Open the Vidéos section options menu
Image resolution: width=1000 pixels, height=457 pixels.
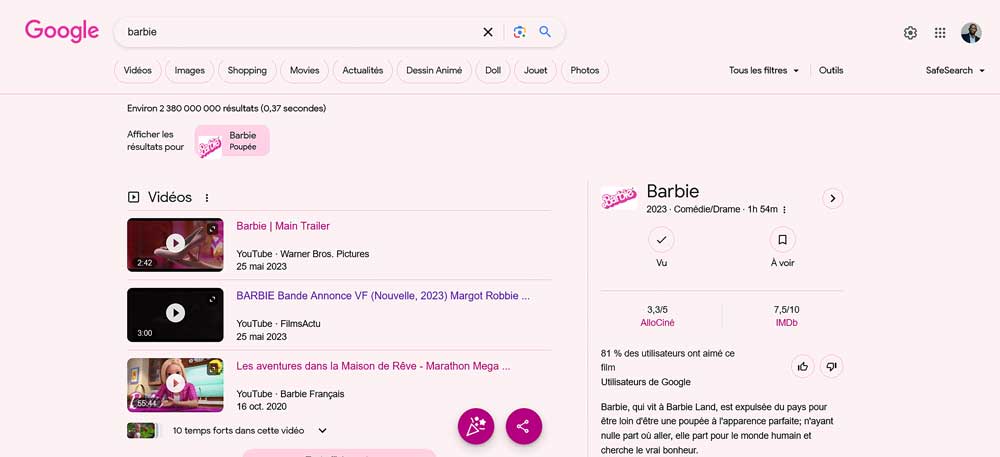[207, 198]
